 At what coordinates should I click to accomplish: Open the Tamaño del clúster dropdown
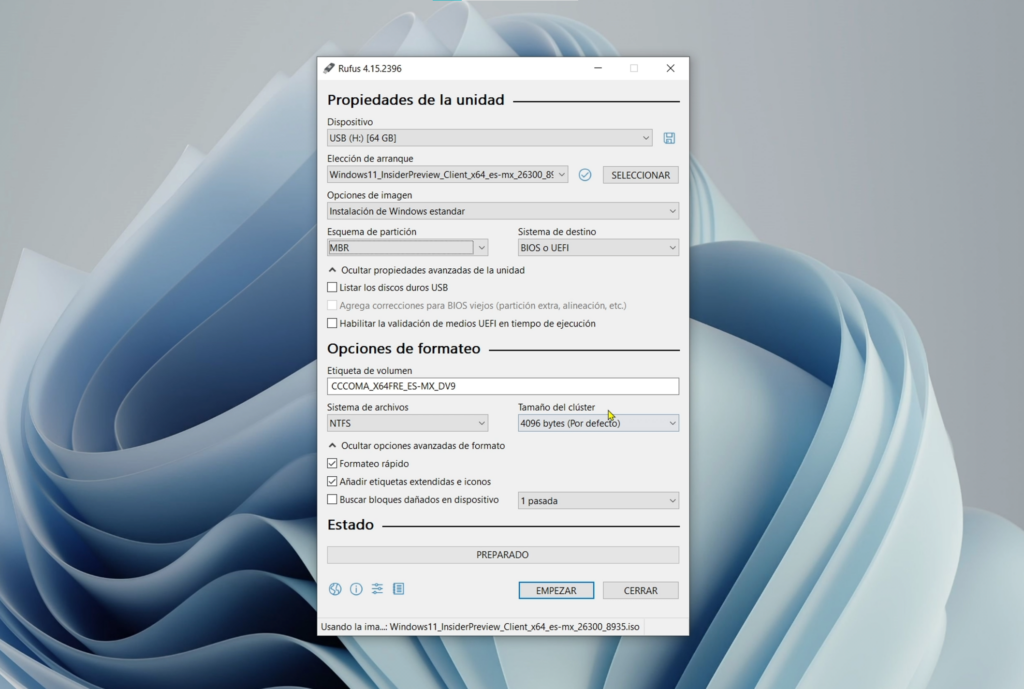(598, 423)
